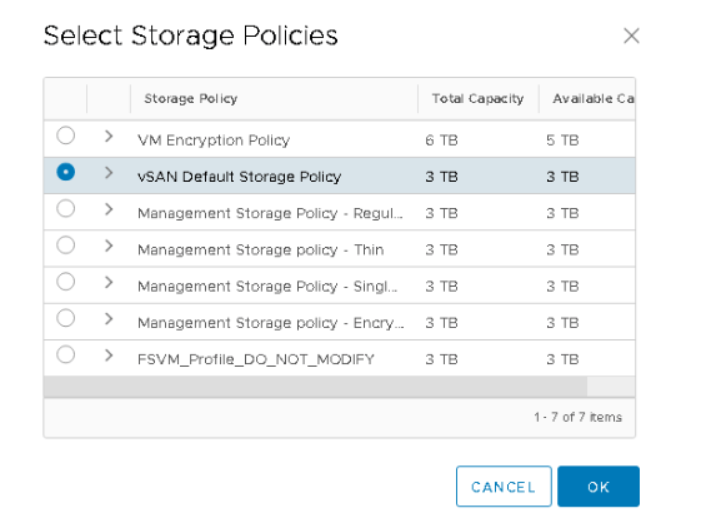
Task: Expand FSVM_Profile_DO_NOT_MODIFY row details
Action: [x=108, y=355]
